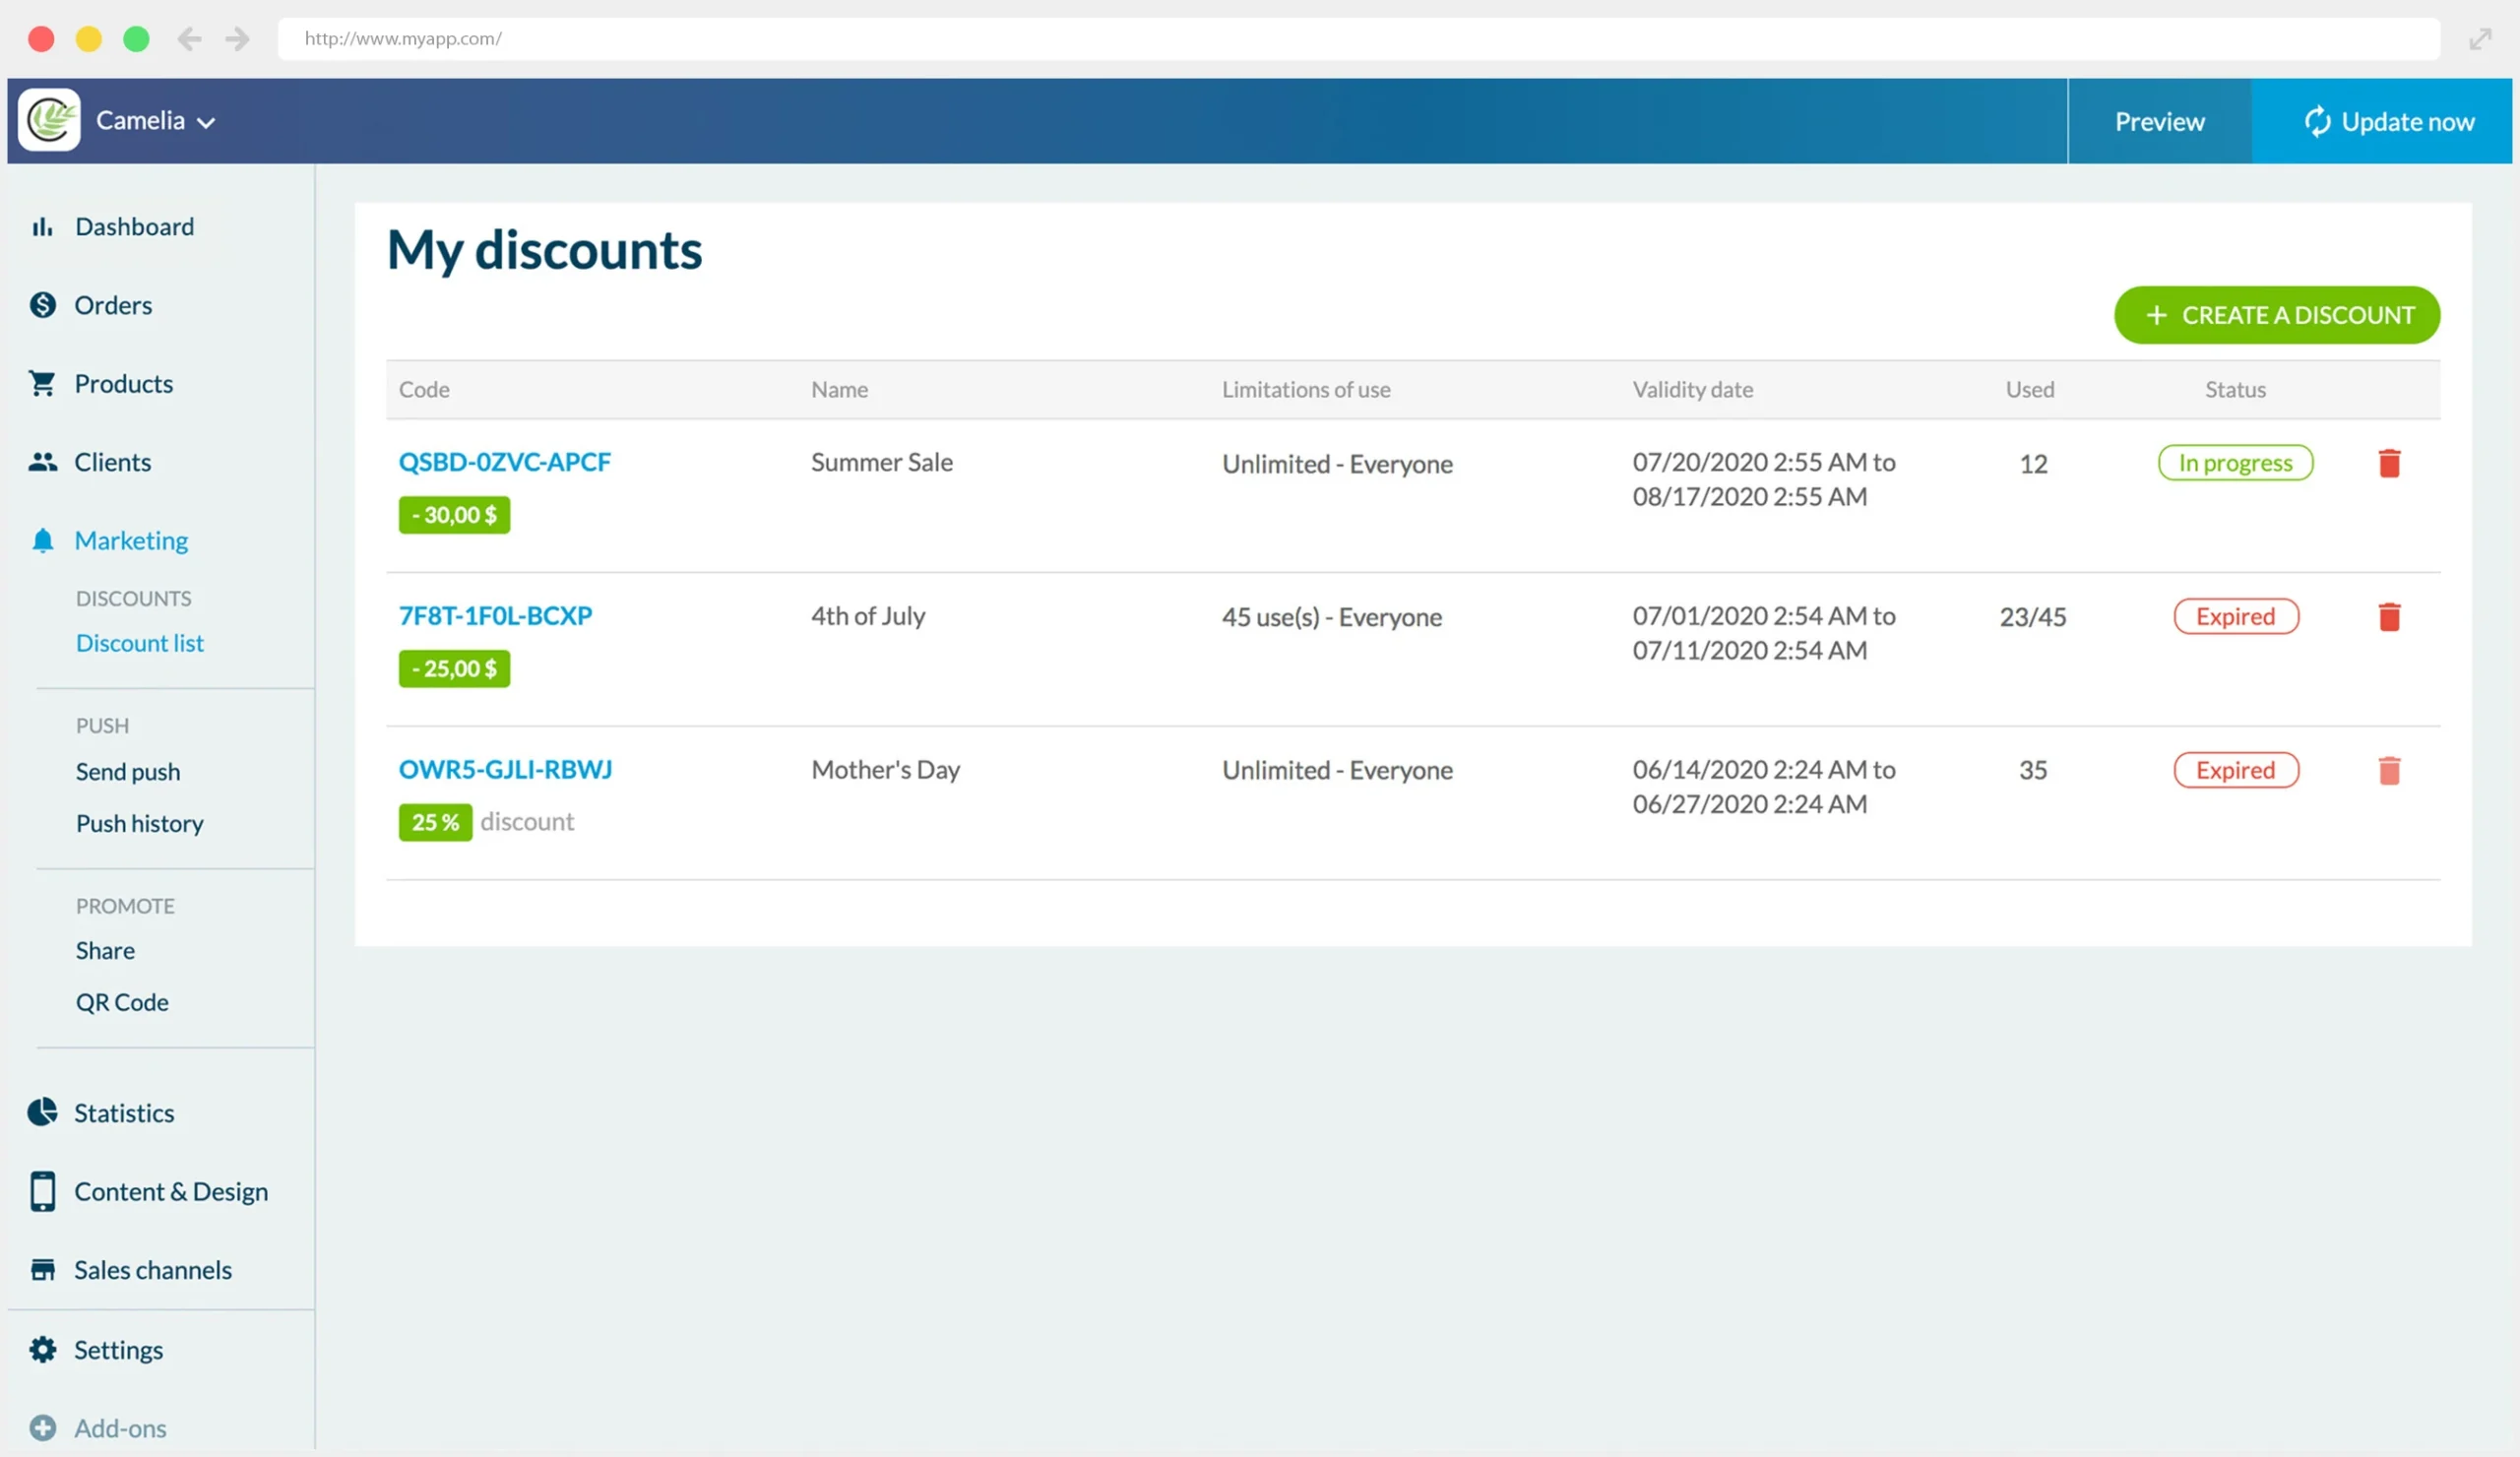The height and width of the screenshot is (1457, 2520).
Task: Switch to the Preview tab
Action: pyautogui.click(x=2159, y=121)
